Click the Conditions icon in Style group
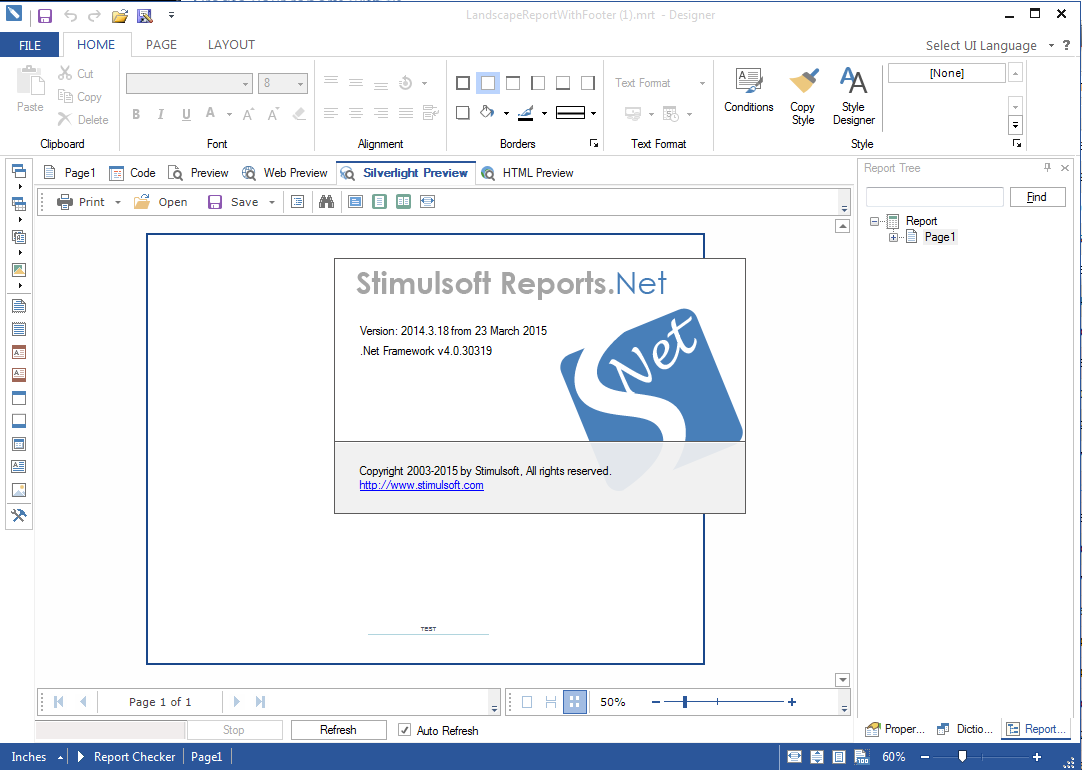Viewport: 1082px width, 770px height. coord(749,80)
